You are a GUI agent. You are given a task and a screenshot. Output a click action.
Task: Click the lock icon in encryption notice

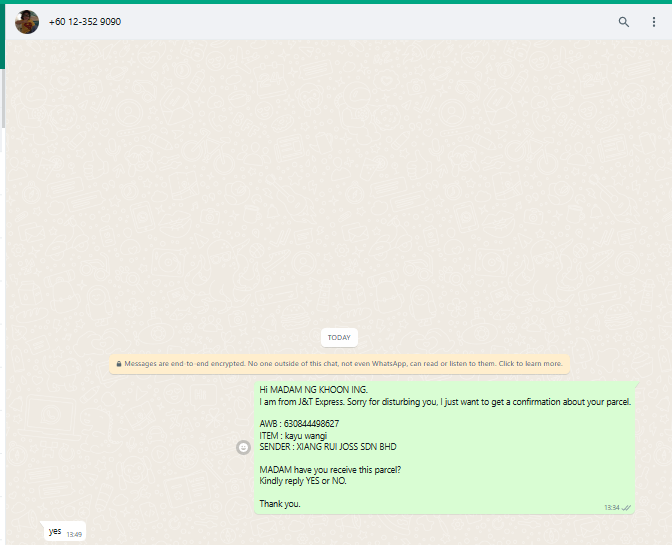[x=119, y=364]
